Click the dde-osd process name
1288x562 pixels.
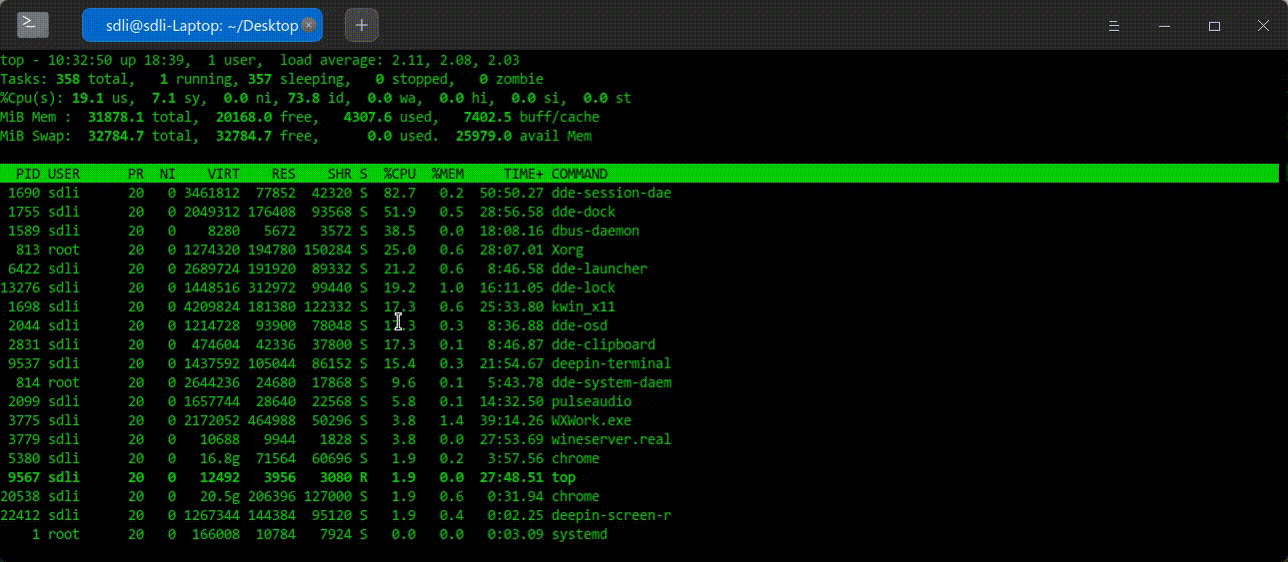(580, 326)
